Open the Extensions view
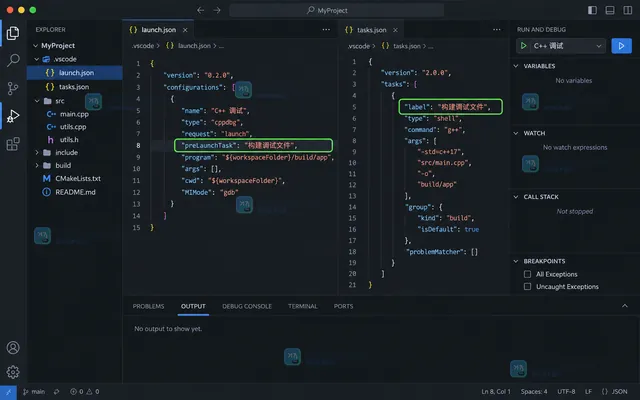This screenshot has height=400, width=640. pos(13,144)
